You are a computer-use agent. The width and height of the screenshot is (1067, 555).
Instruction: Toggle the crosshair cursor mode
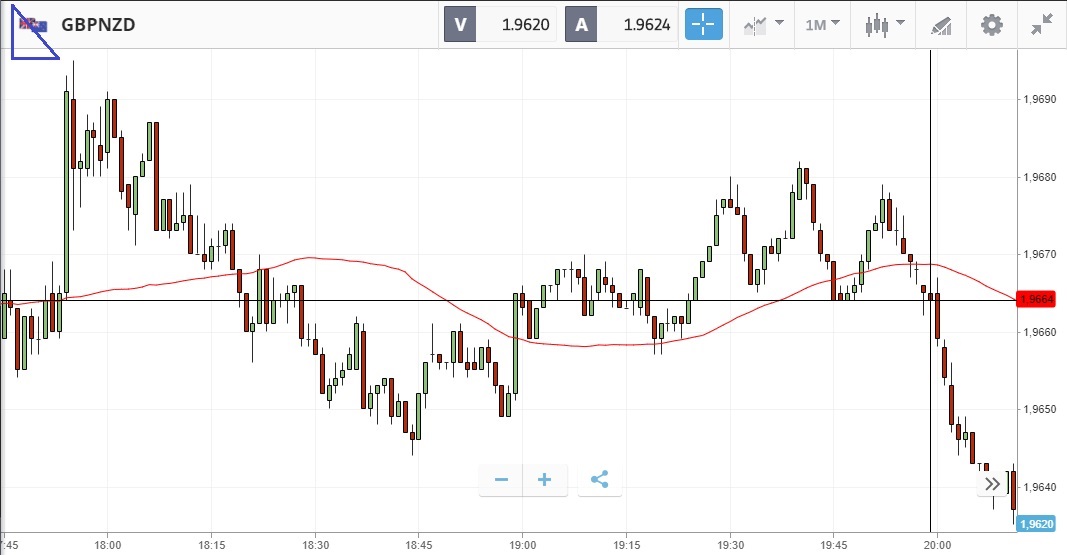(703, 25)
